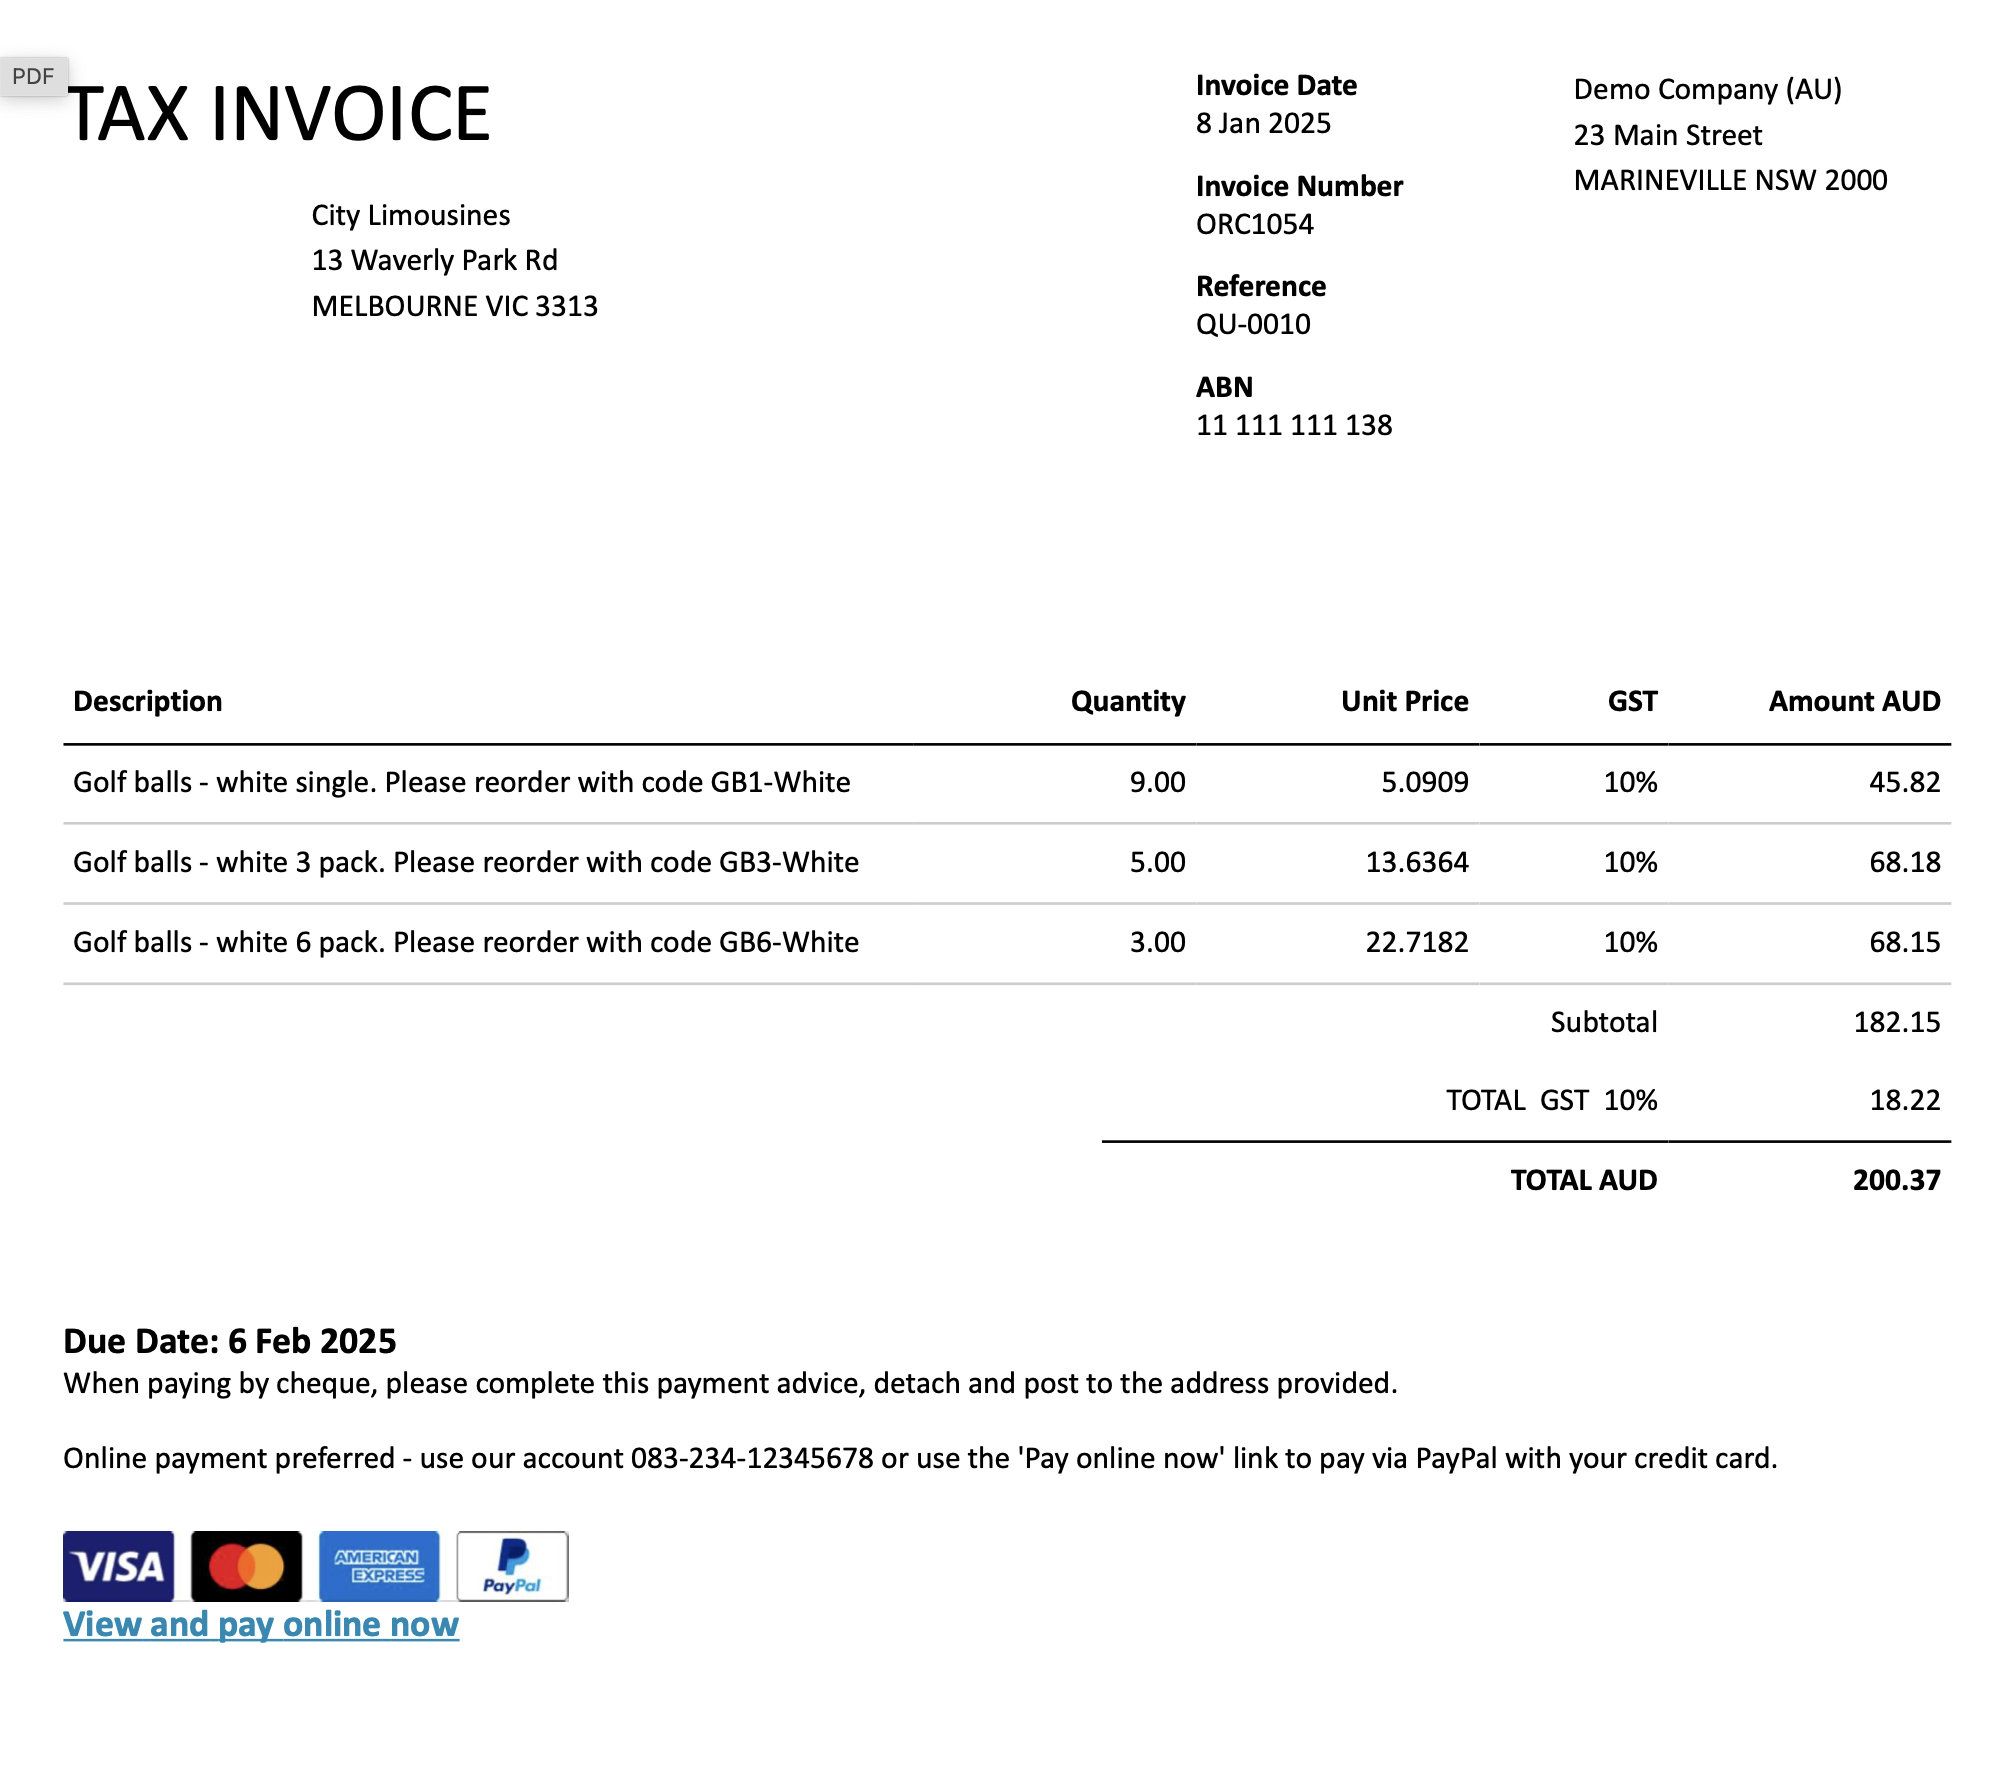Click the American Express icon

pos(378,1565)
